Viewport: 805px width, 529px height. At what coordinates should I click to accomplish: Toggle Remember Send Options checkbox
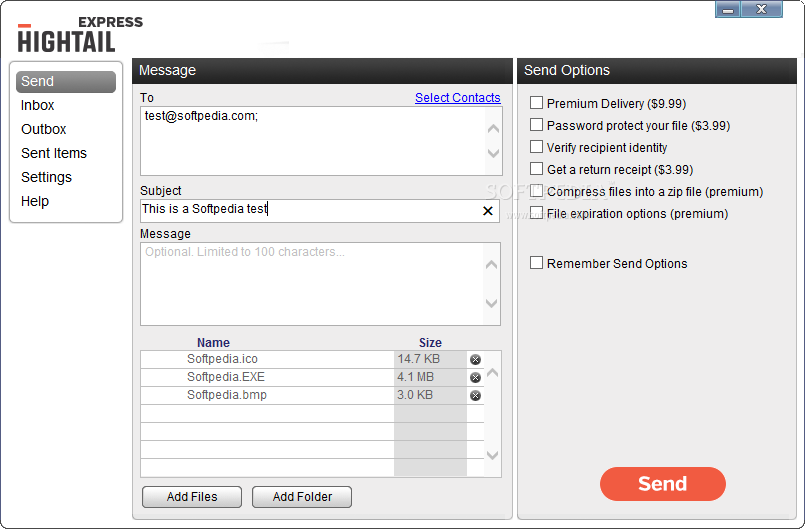tap(536, 263)
